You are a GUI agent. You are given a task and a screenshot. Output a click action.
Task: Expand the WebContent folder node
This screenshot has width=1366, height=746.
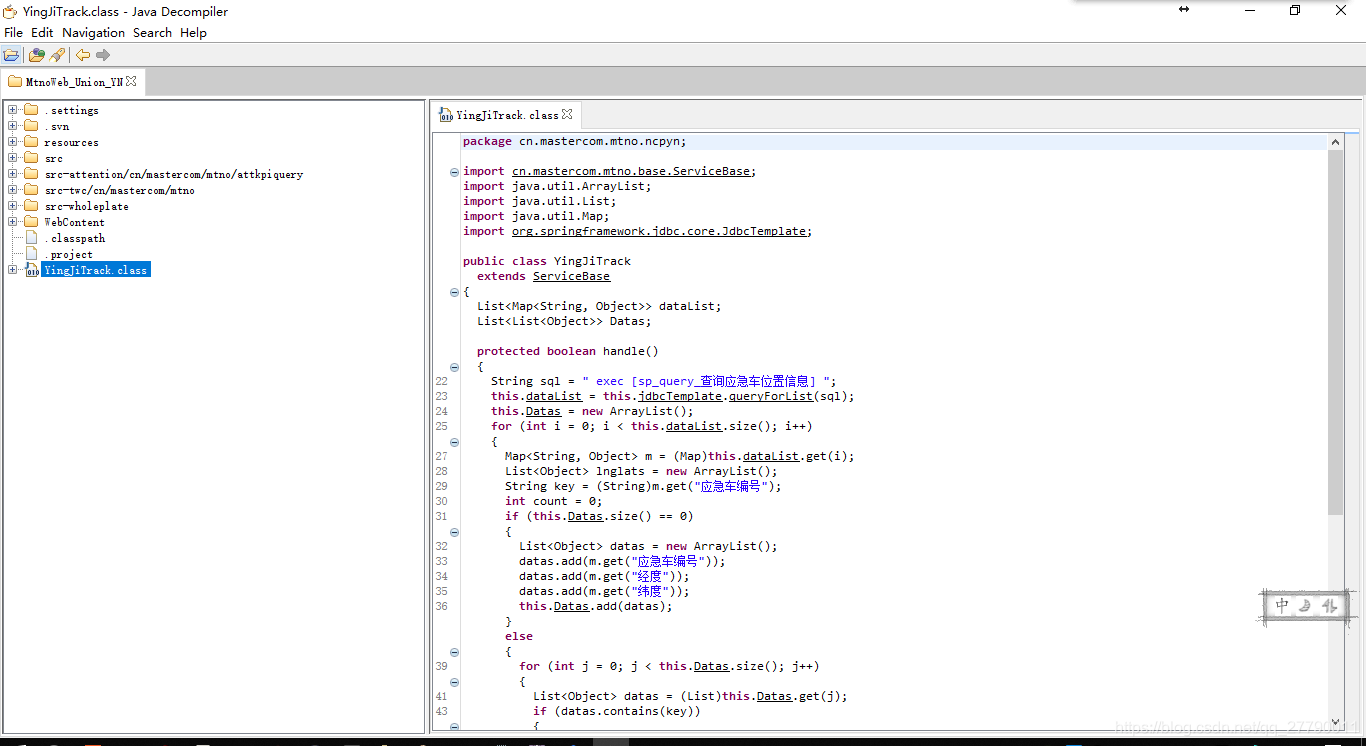coord(12,222)
